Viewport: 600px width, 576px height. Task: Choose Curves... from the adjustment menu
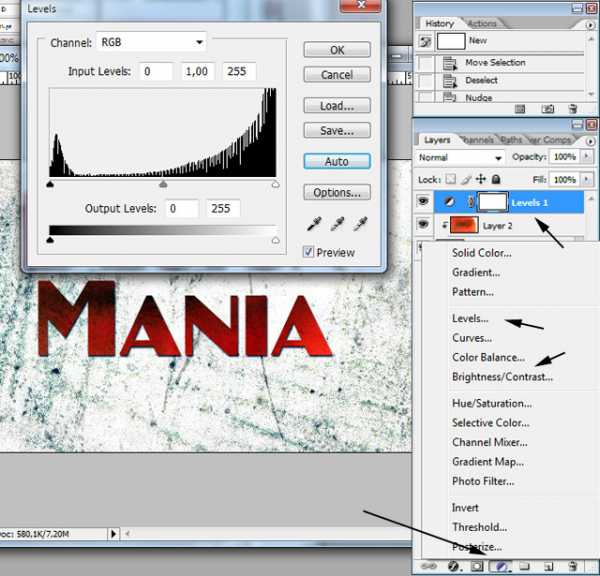471,338
